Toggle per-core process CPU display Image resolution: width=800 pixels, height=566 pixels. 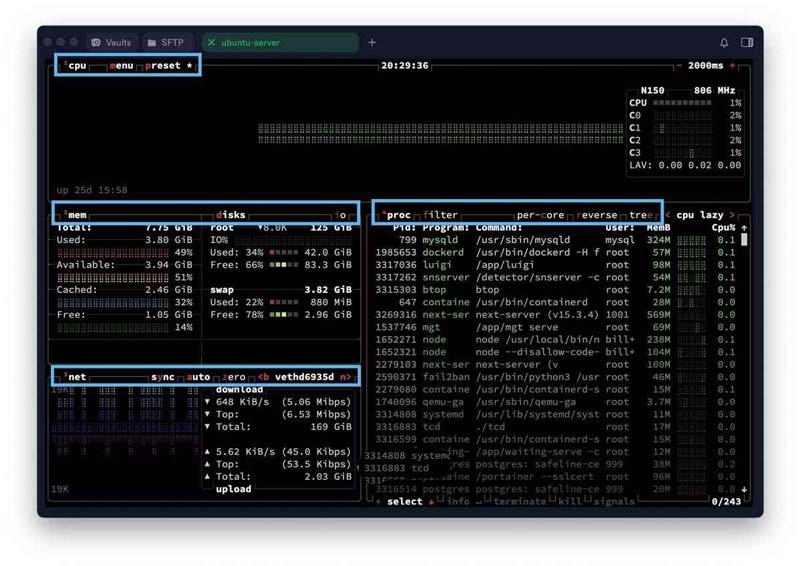541,215
